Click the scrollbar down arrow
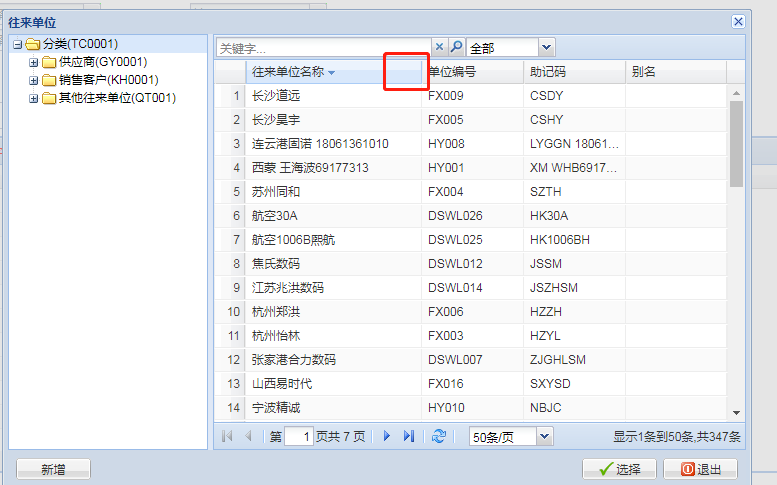The image size is (777, 485). pos(736,413)
